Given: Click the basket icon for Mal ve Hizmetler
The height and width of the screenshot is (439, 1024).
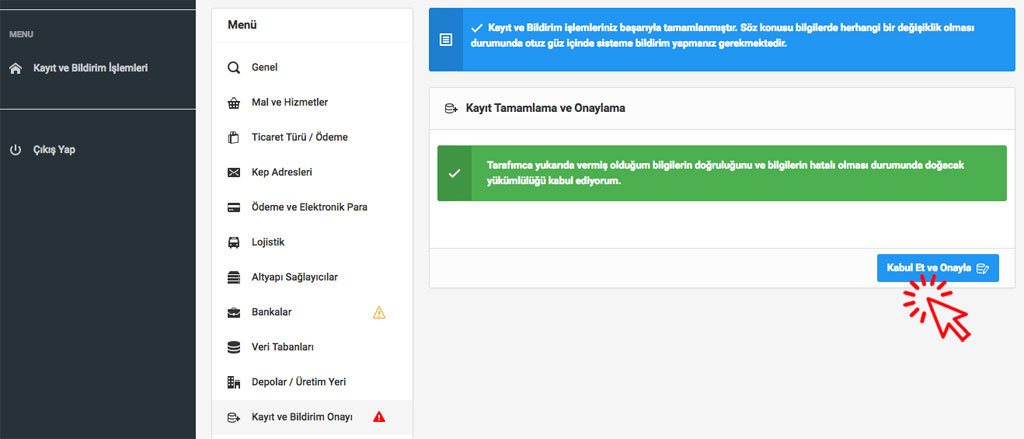Looking at the screenshot, I should click(x=234, y=103).
